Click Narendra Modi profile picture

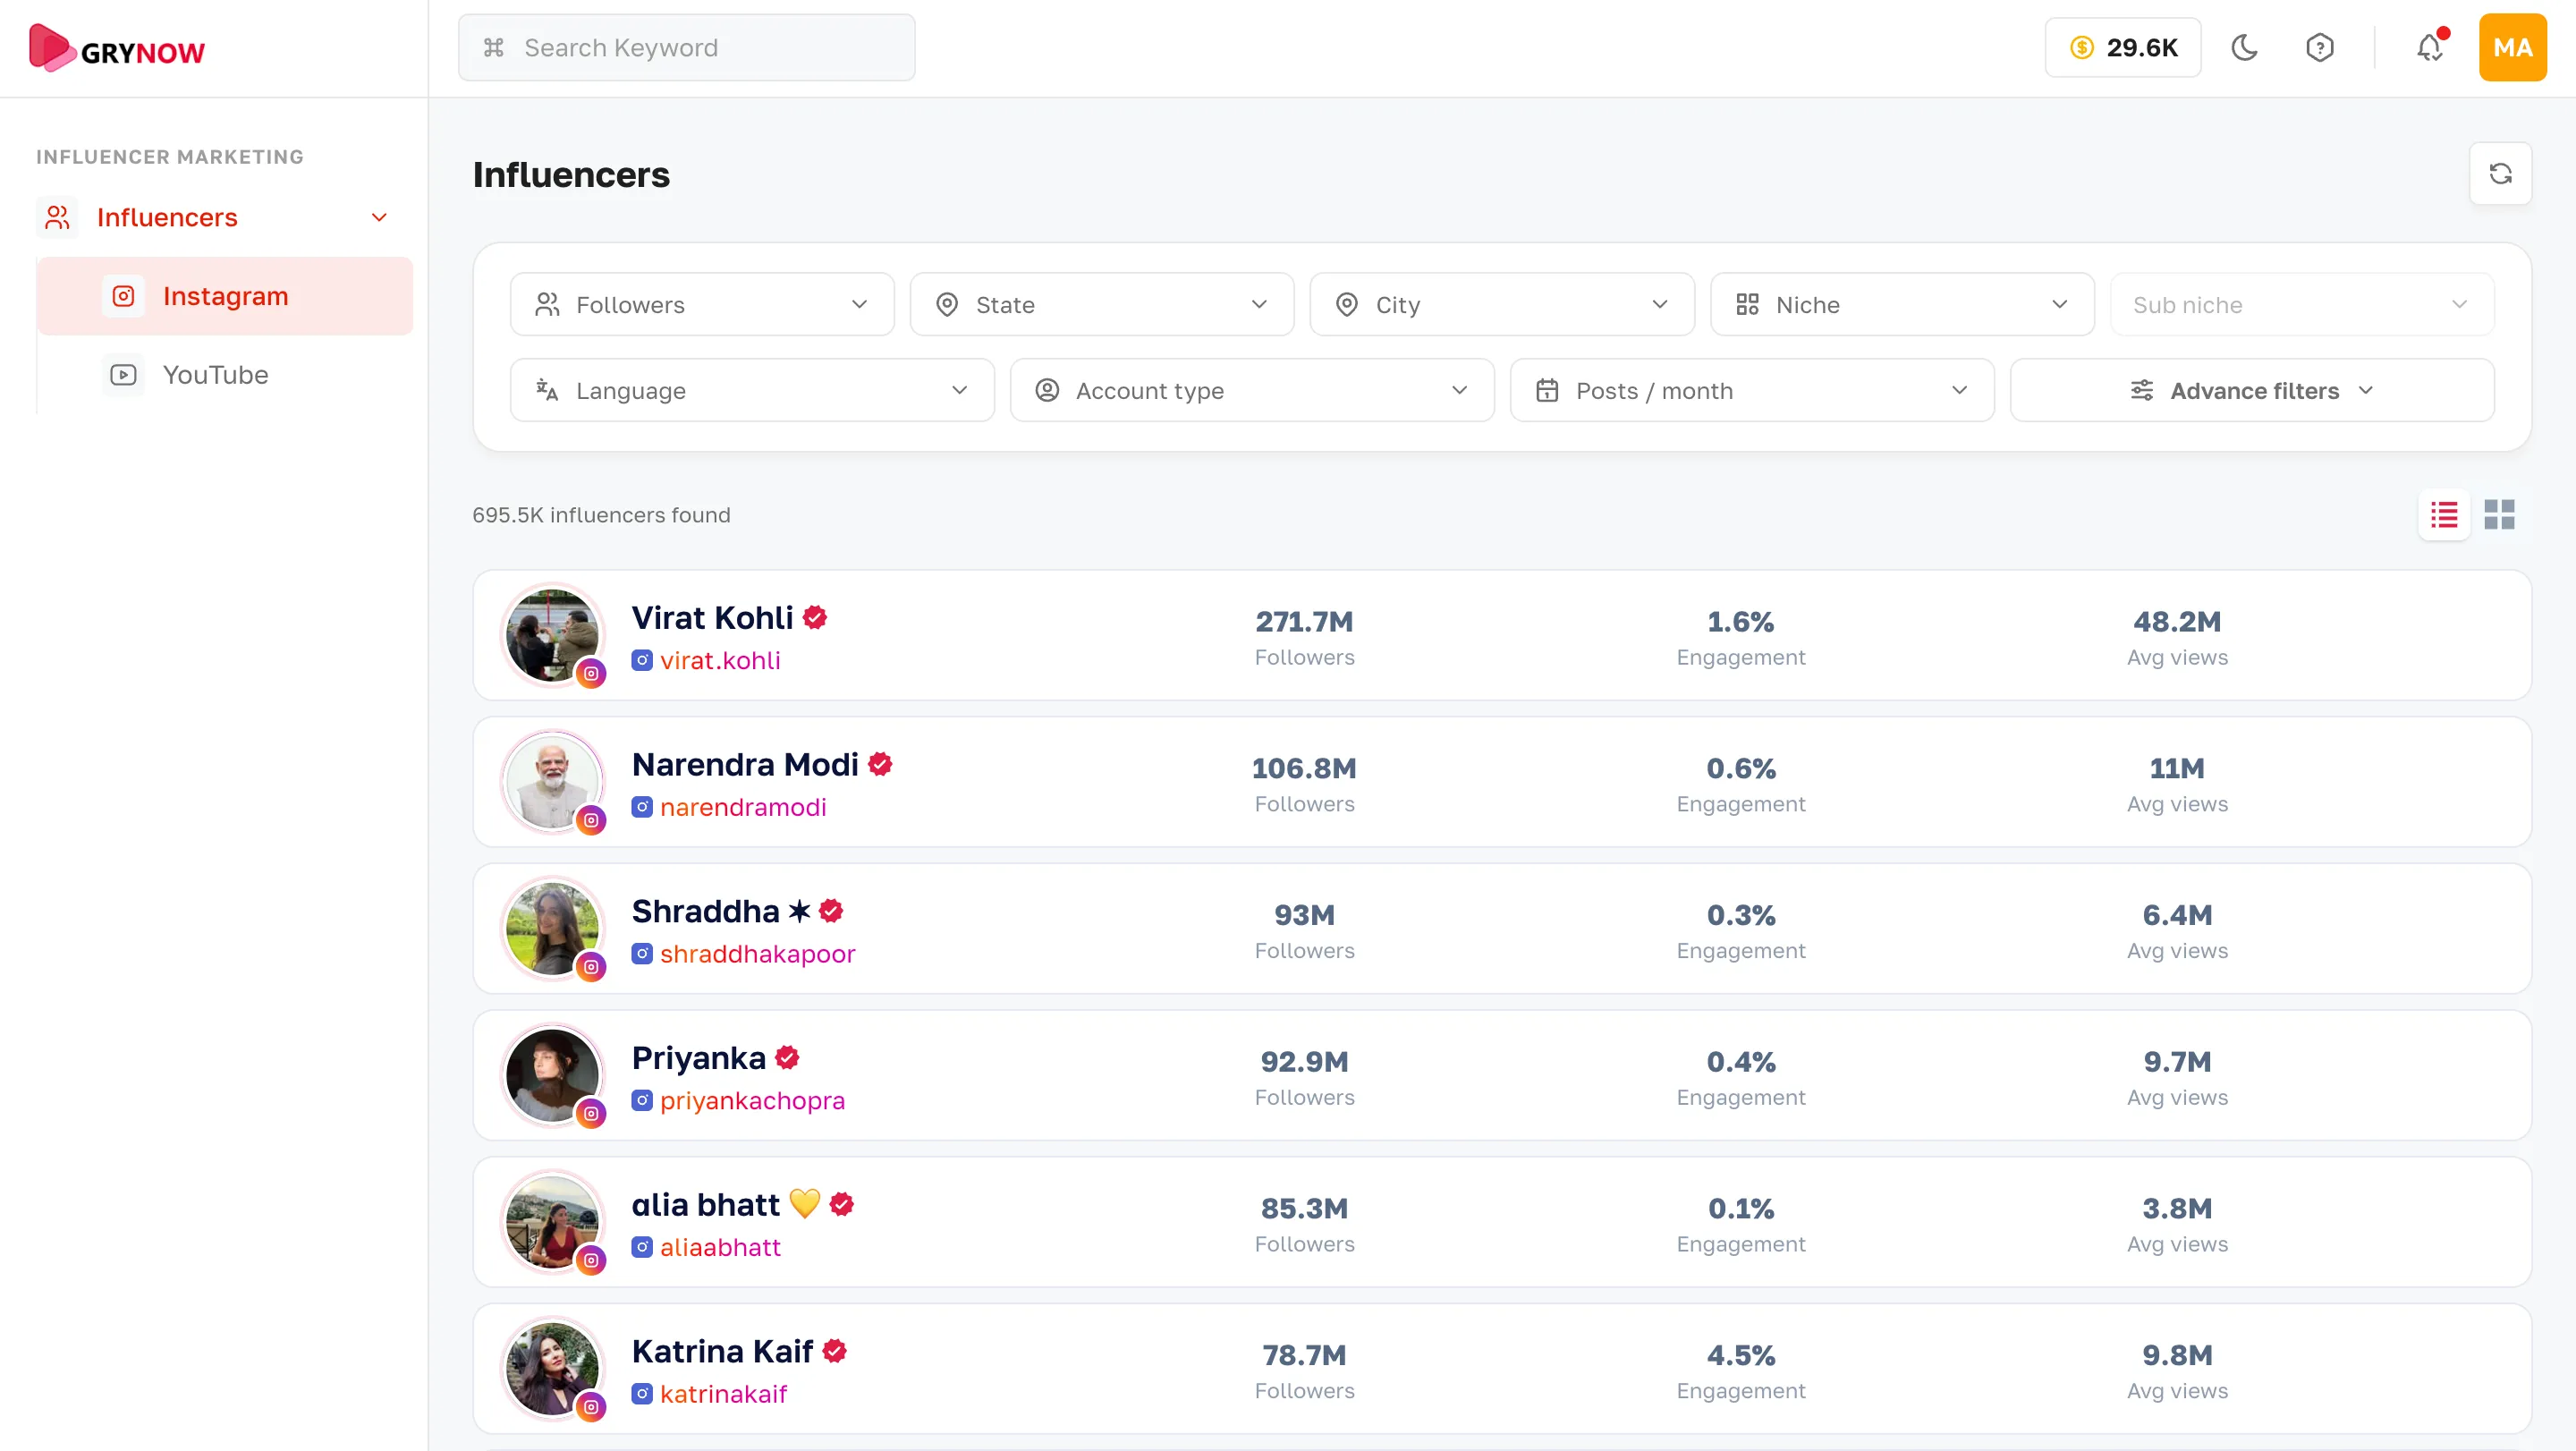pyautogui.click(x=552, y=782)
